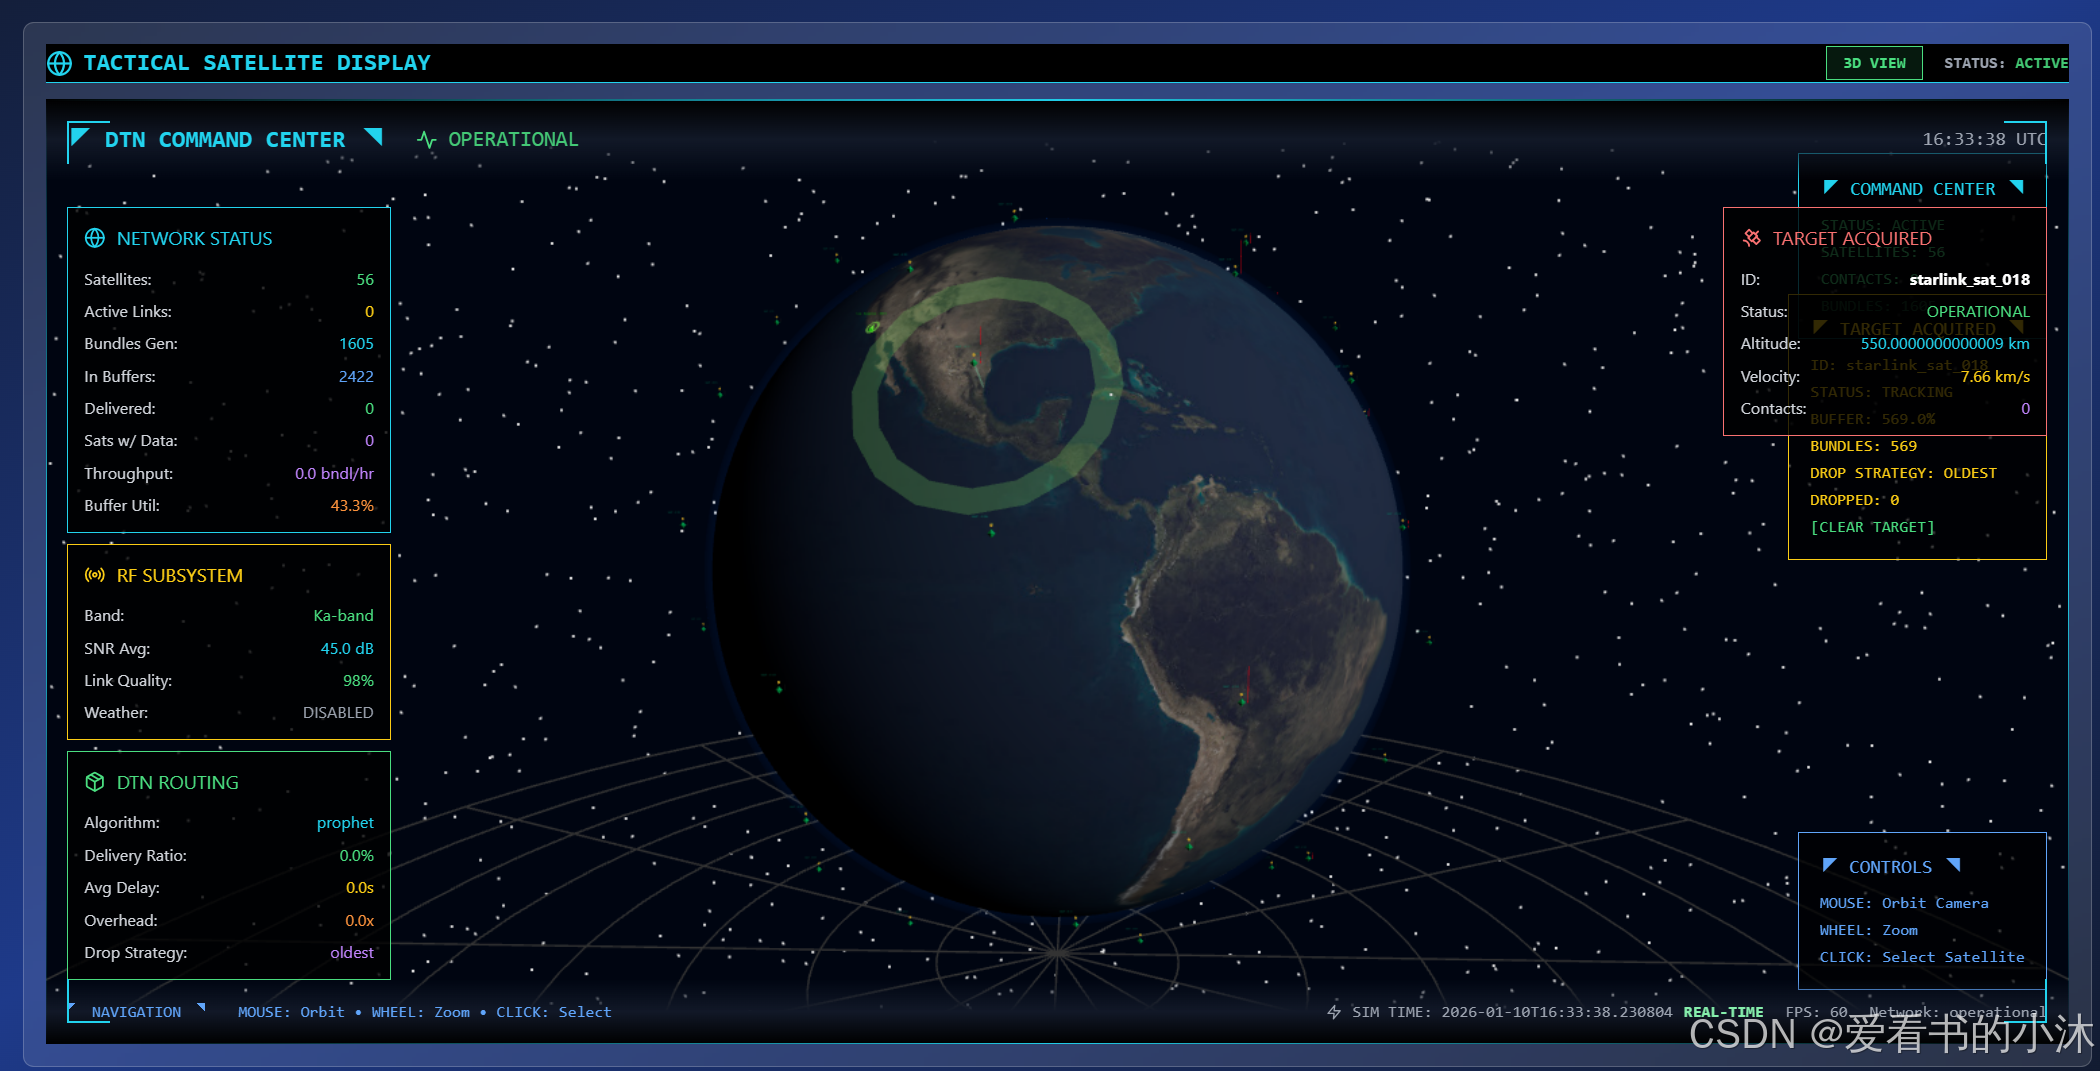Click the Bundles Gen value 1605
The width and height of the screenshot is (2100, 1071).
356,344
